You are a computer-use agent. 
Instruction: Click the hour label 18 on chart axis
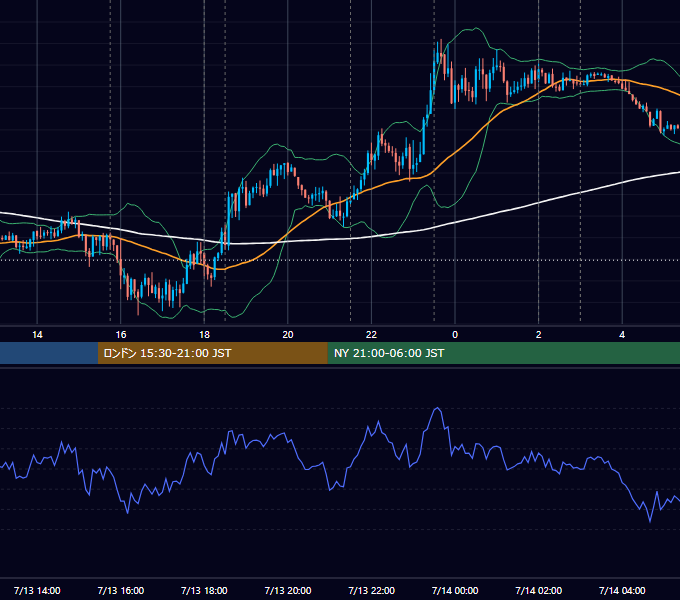(x=204, y=335)
